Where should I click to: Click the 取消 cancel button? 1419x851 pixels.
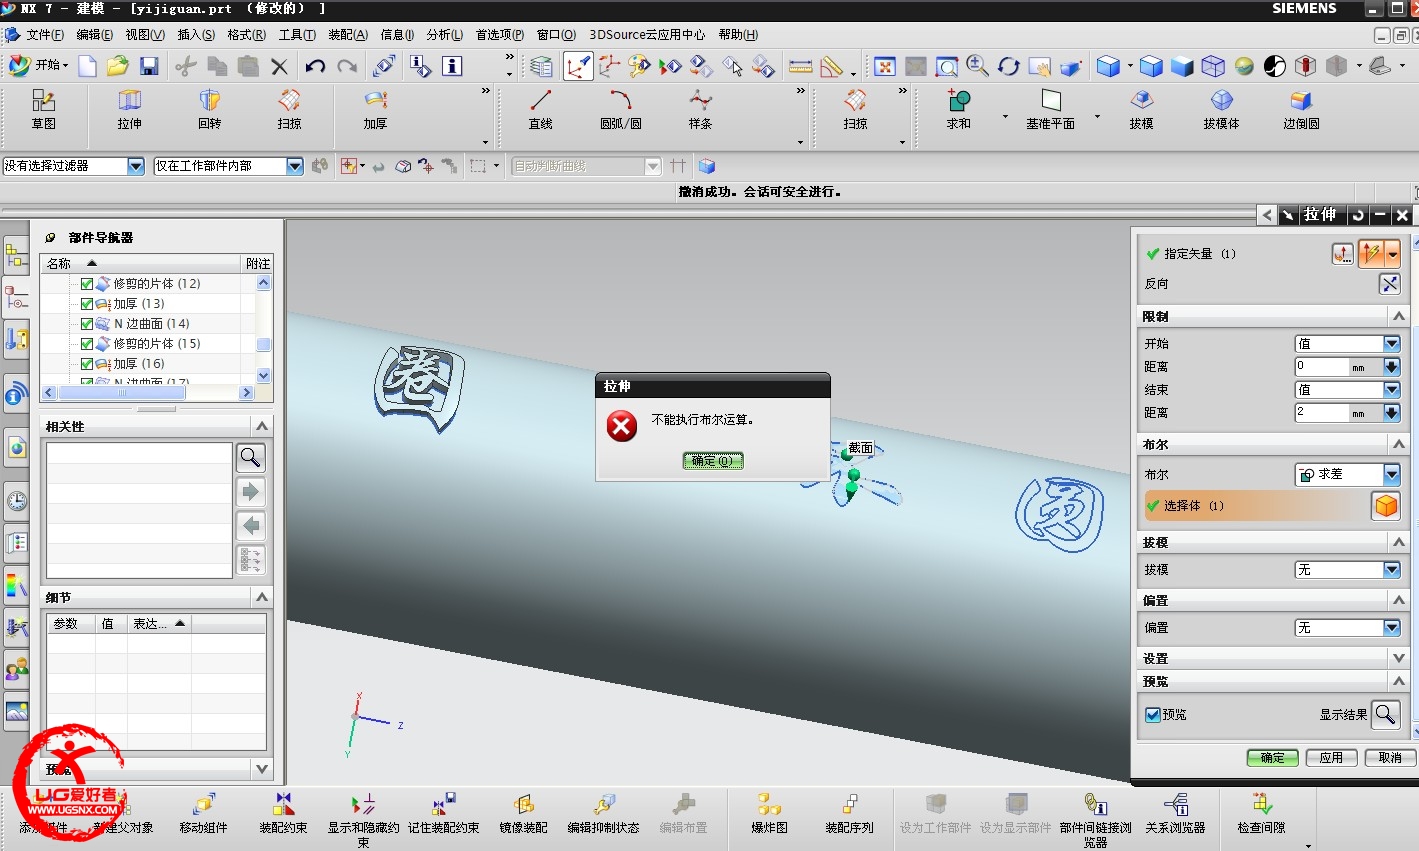[1390, 758]
